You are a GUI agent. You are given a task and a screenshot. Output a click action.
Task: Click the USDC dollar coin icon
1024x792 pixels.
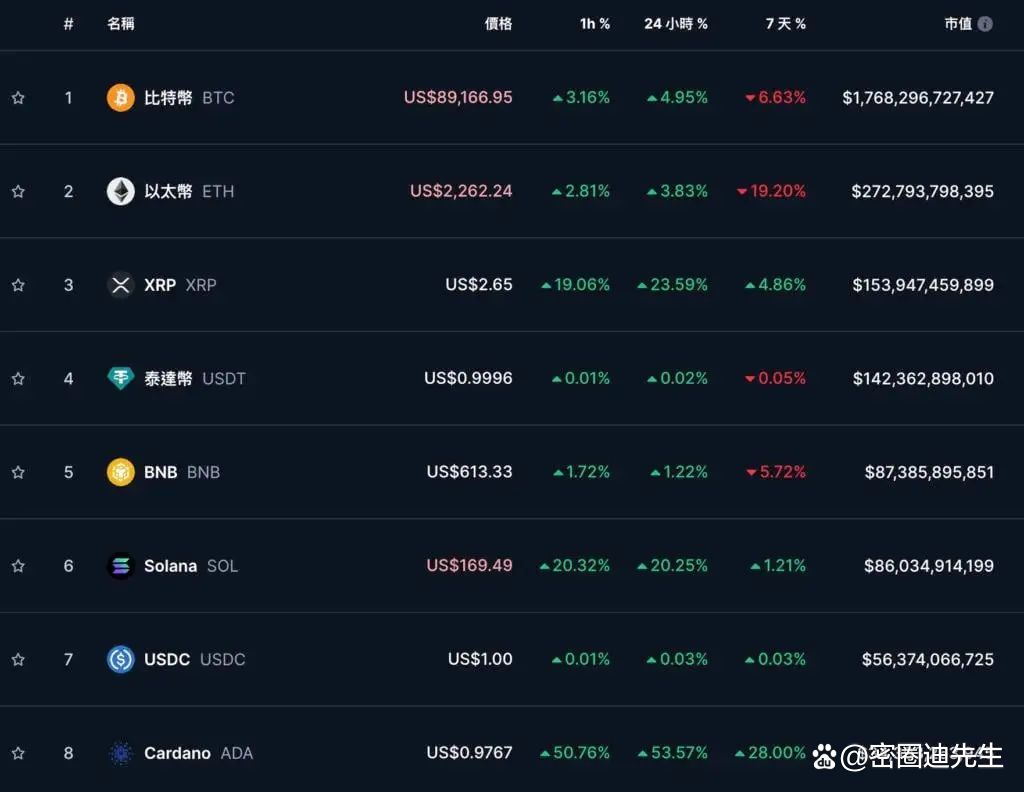120,659
